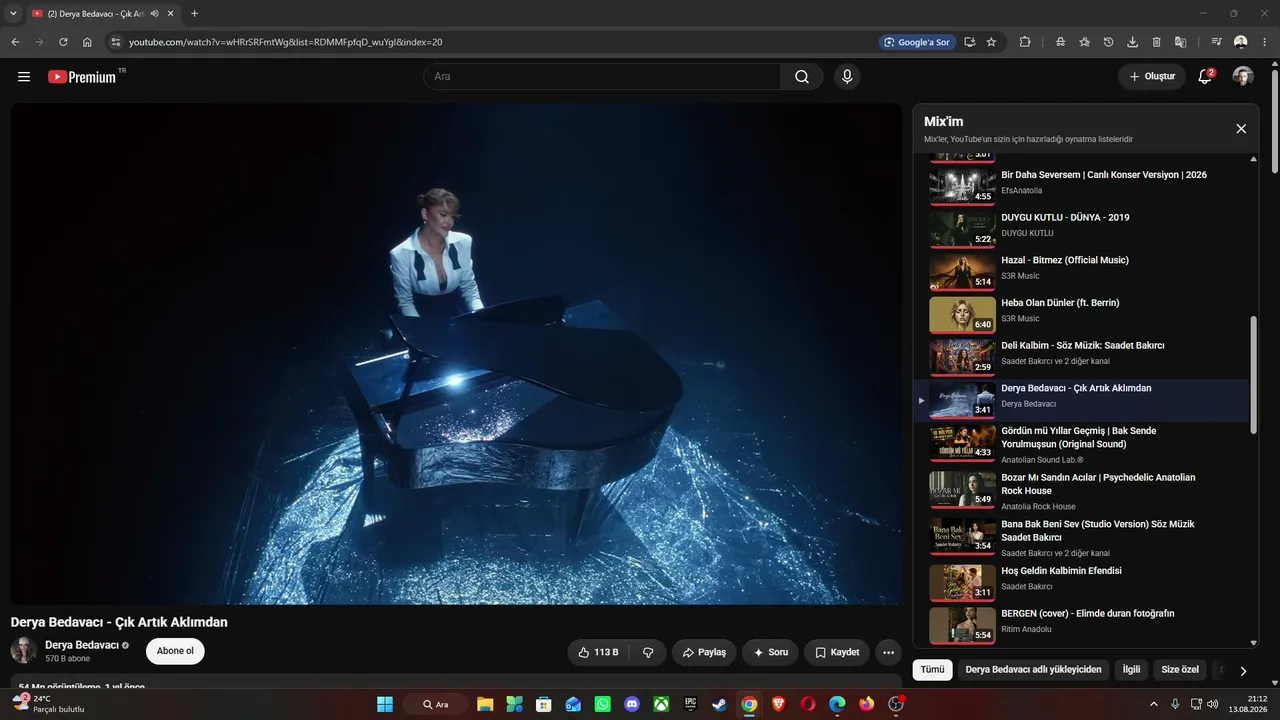Click the Oluştur create button

(1152, 76)
